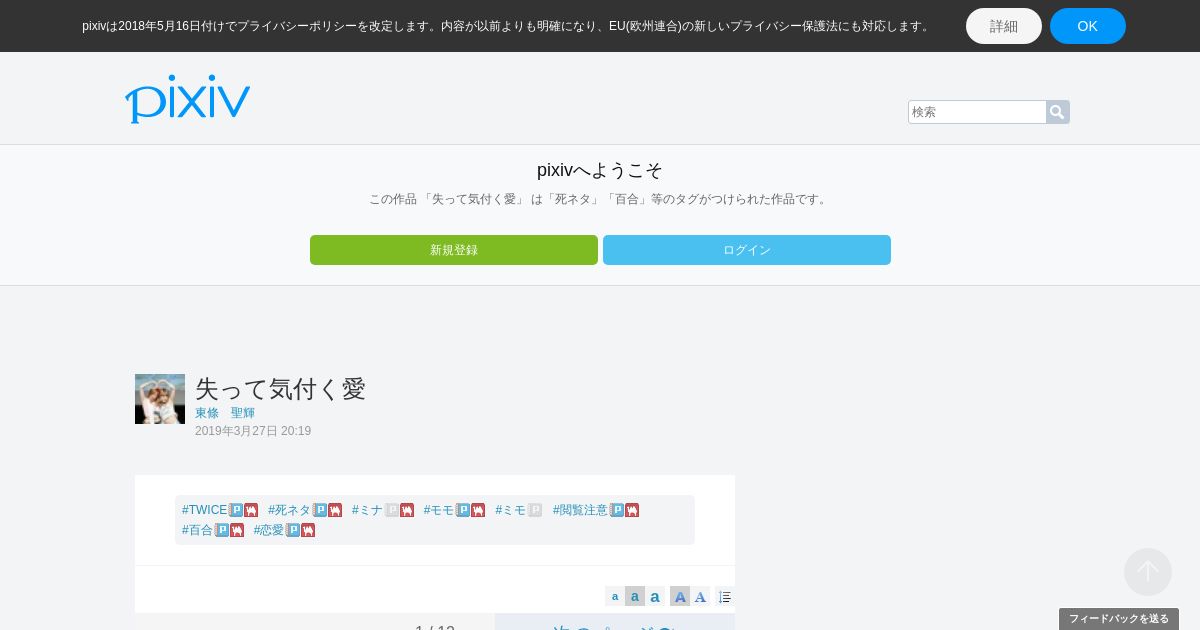Screen dimensions: 1200x630
Task: Open pixiv encyclopedia icon next to #恋愛
Action: (293, 530)
